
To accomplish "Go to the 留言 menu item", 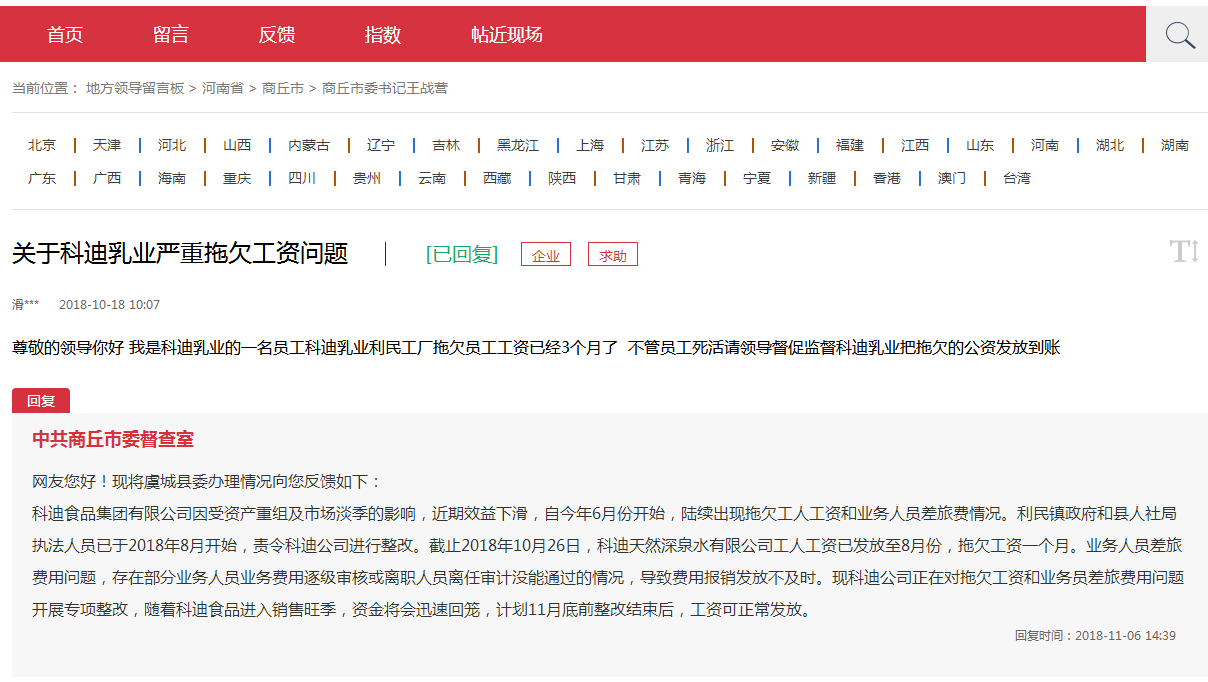I will coord(171,35).
